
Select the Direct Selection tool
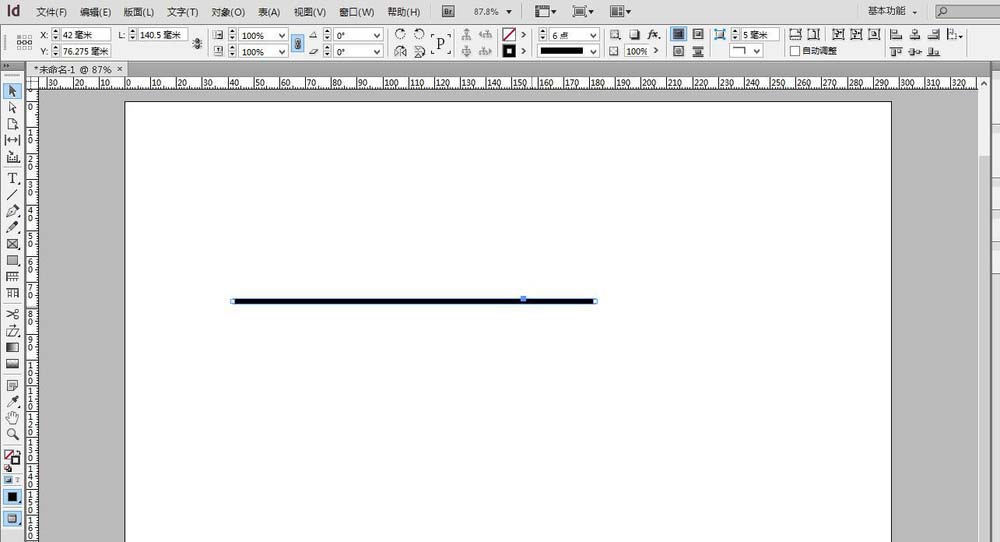tap(13, 107)
